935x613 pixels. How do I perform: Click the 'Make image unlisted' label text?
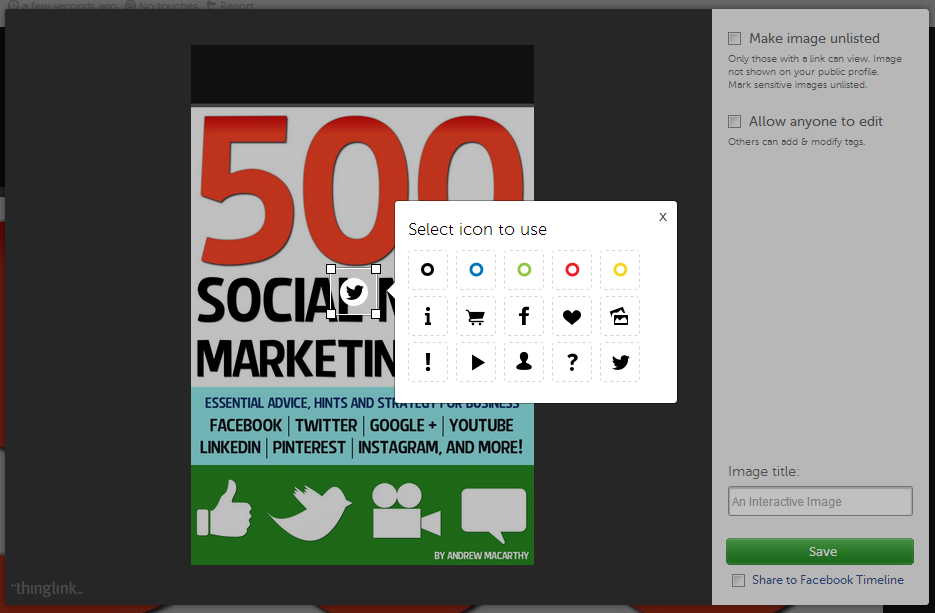point(814,38)
